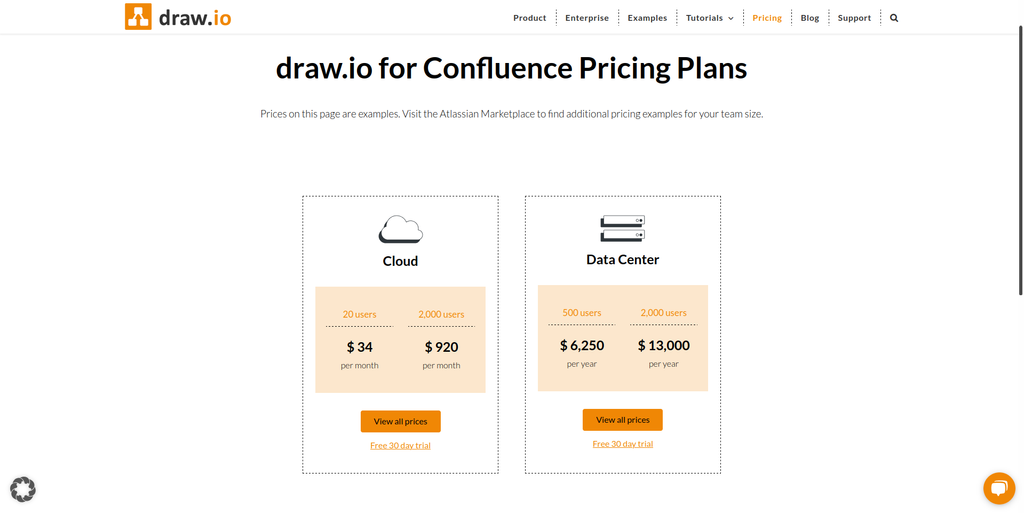Image resolution: width=1024 pixels, height=513 pixels.
Task: Expand the Tutorials dropdown menu
Action: click(x=709, y=18)
